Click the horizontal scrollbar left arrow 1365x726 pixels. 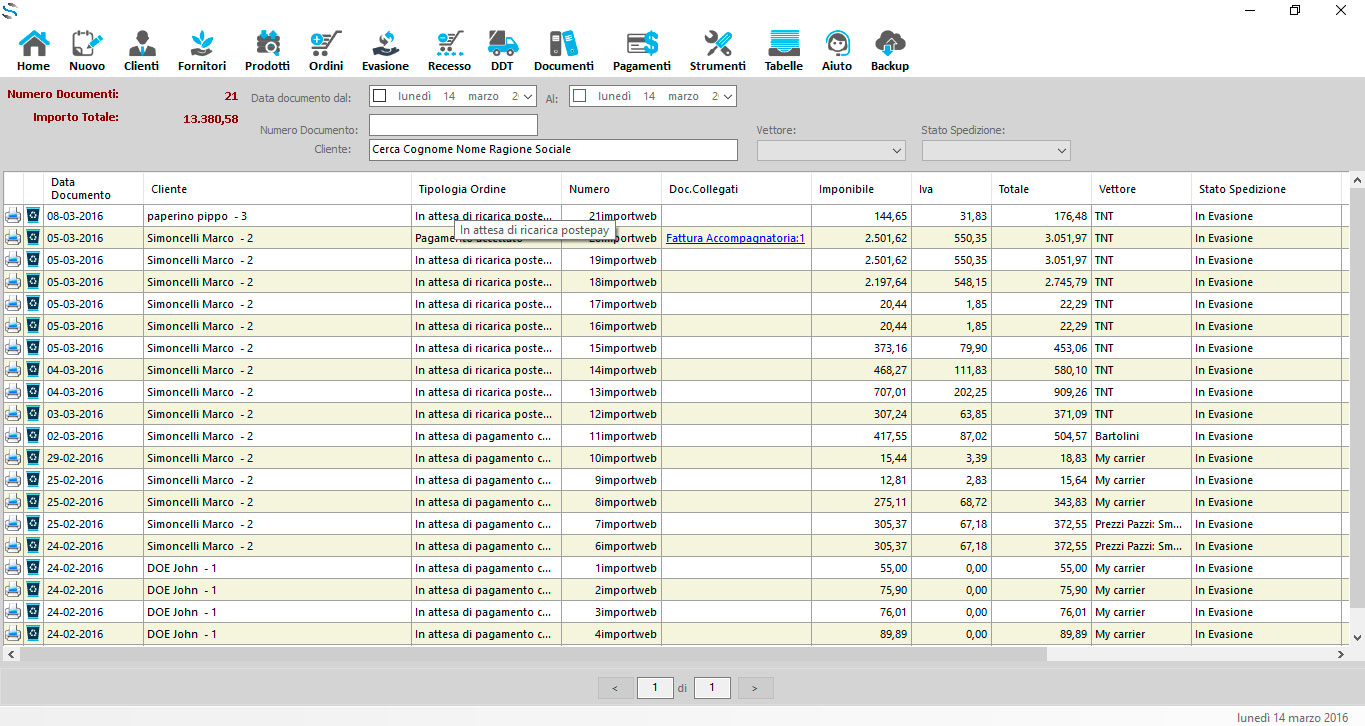click(9, 654)
